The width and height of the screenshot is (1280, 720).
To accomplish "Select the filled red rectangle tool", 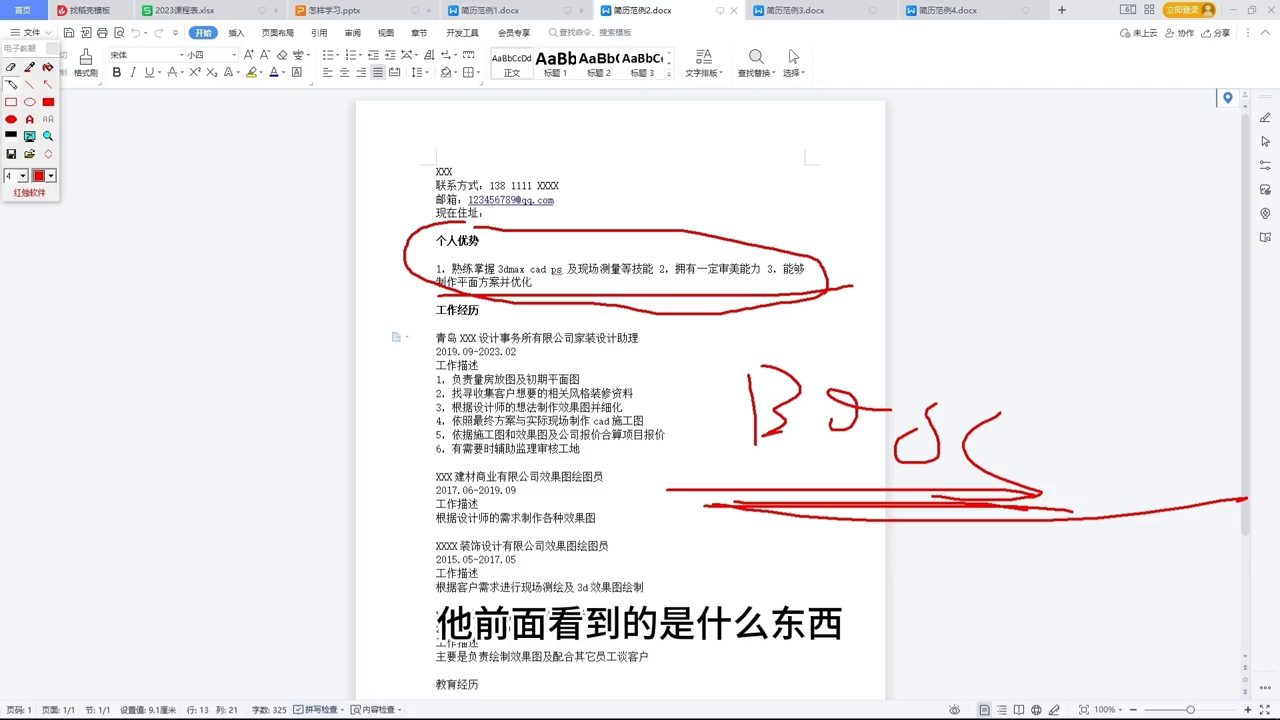I will click(48, 102).
